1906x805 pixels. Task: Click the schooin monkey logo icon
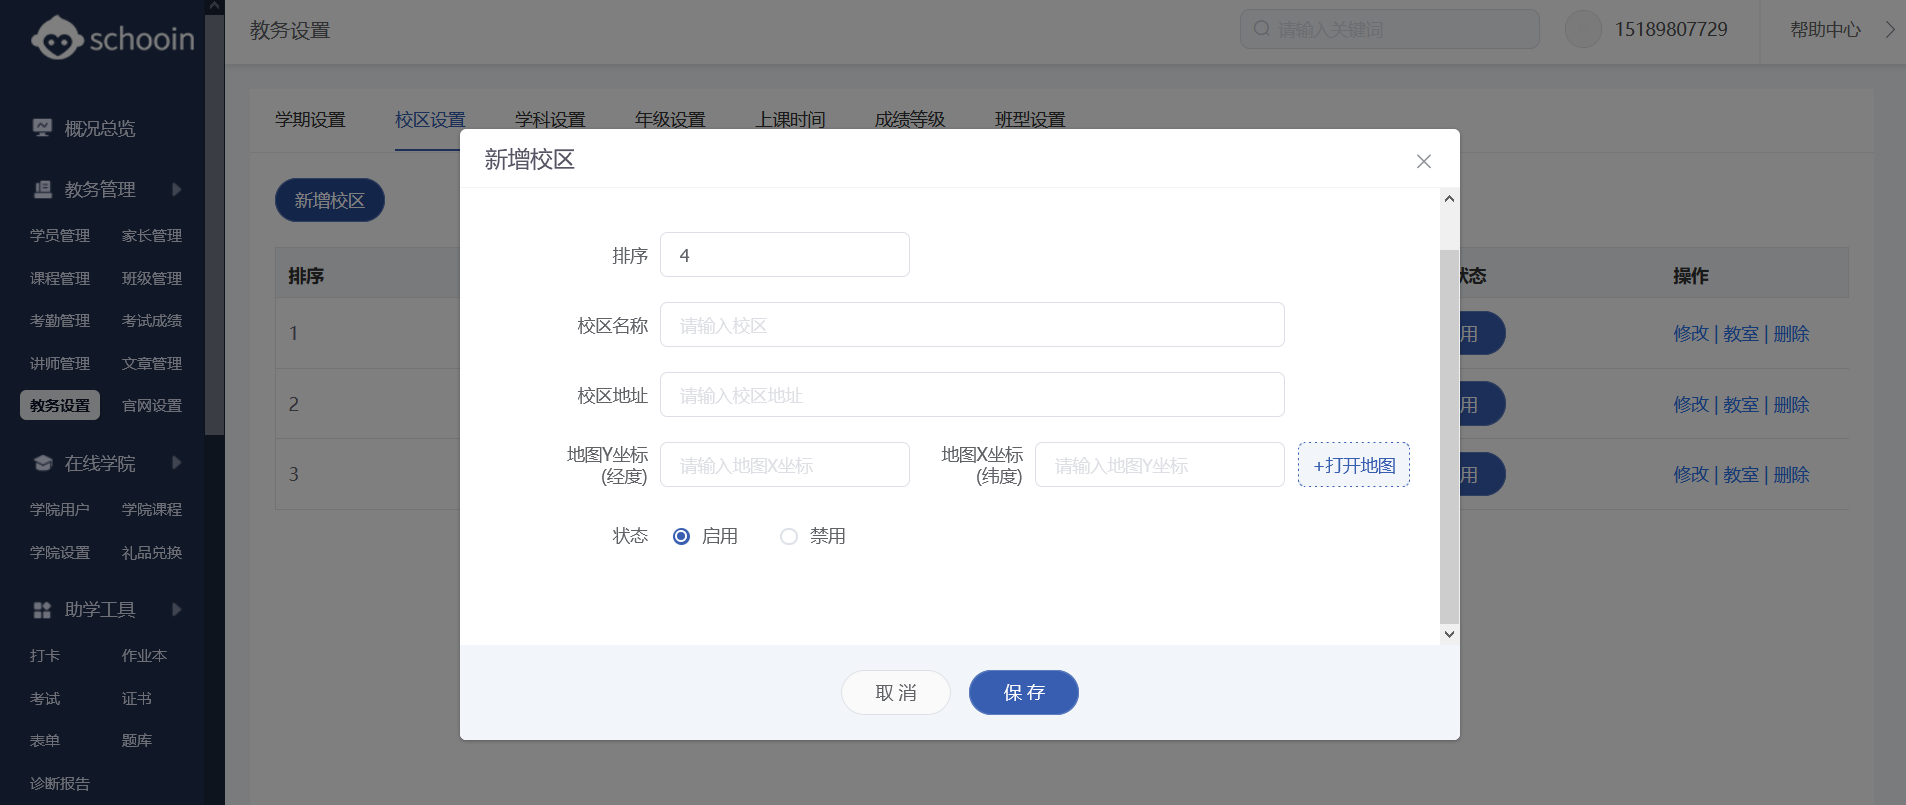(x=57, y=38)
